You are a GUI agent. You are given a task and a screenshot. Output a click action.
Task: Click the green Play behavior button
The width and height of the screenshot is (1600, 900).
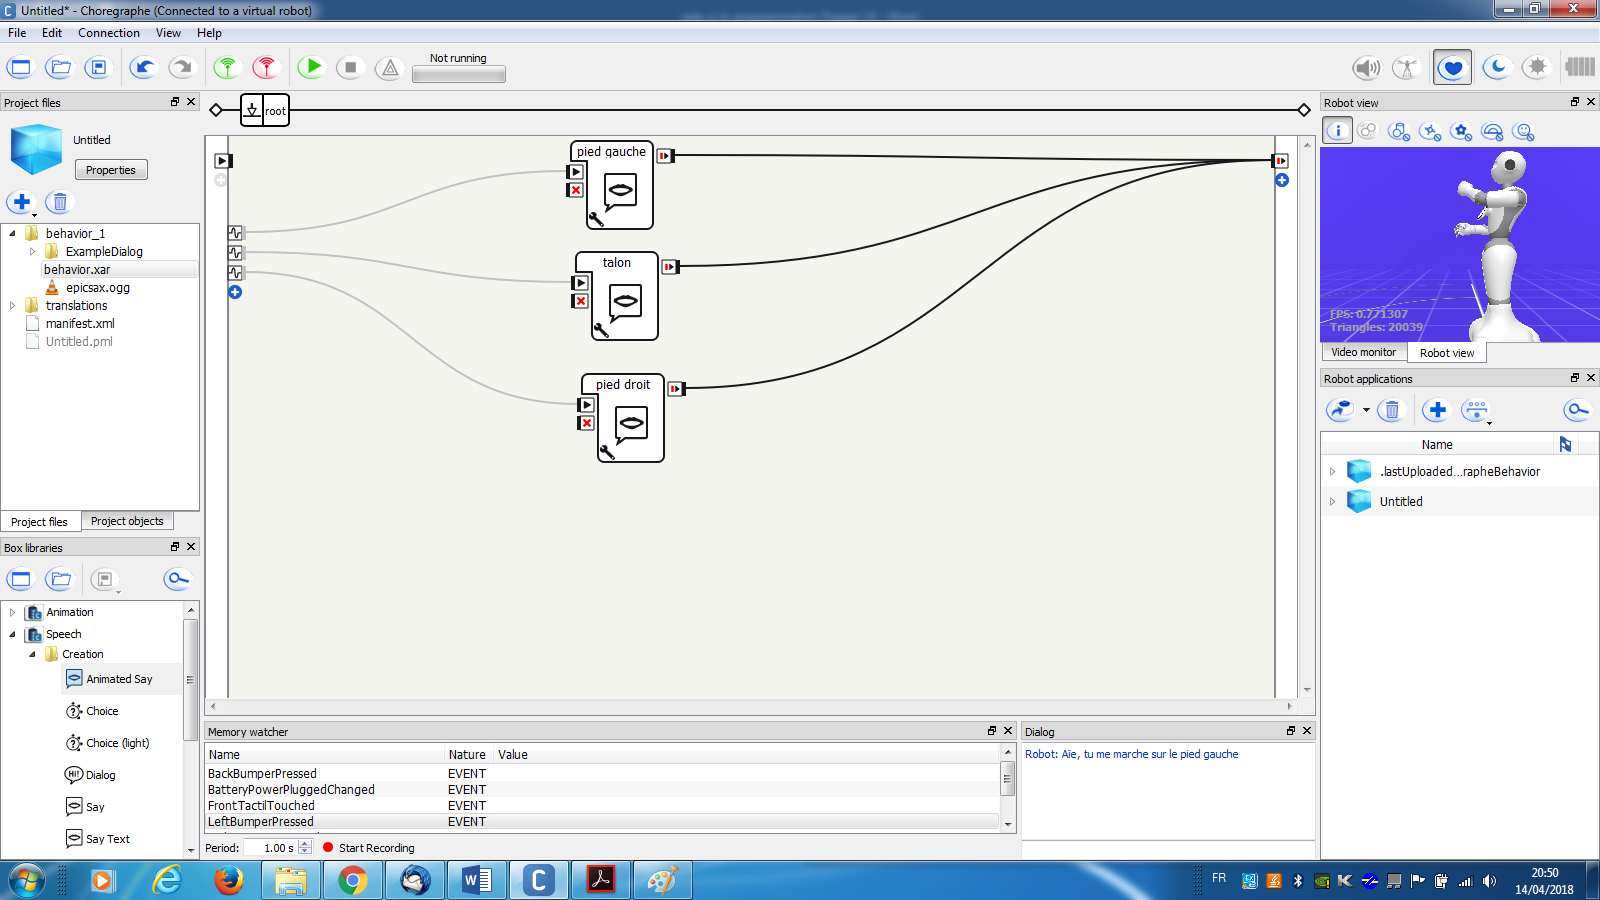click(312, 67)
